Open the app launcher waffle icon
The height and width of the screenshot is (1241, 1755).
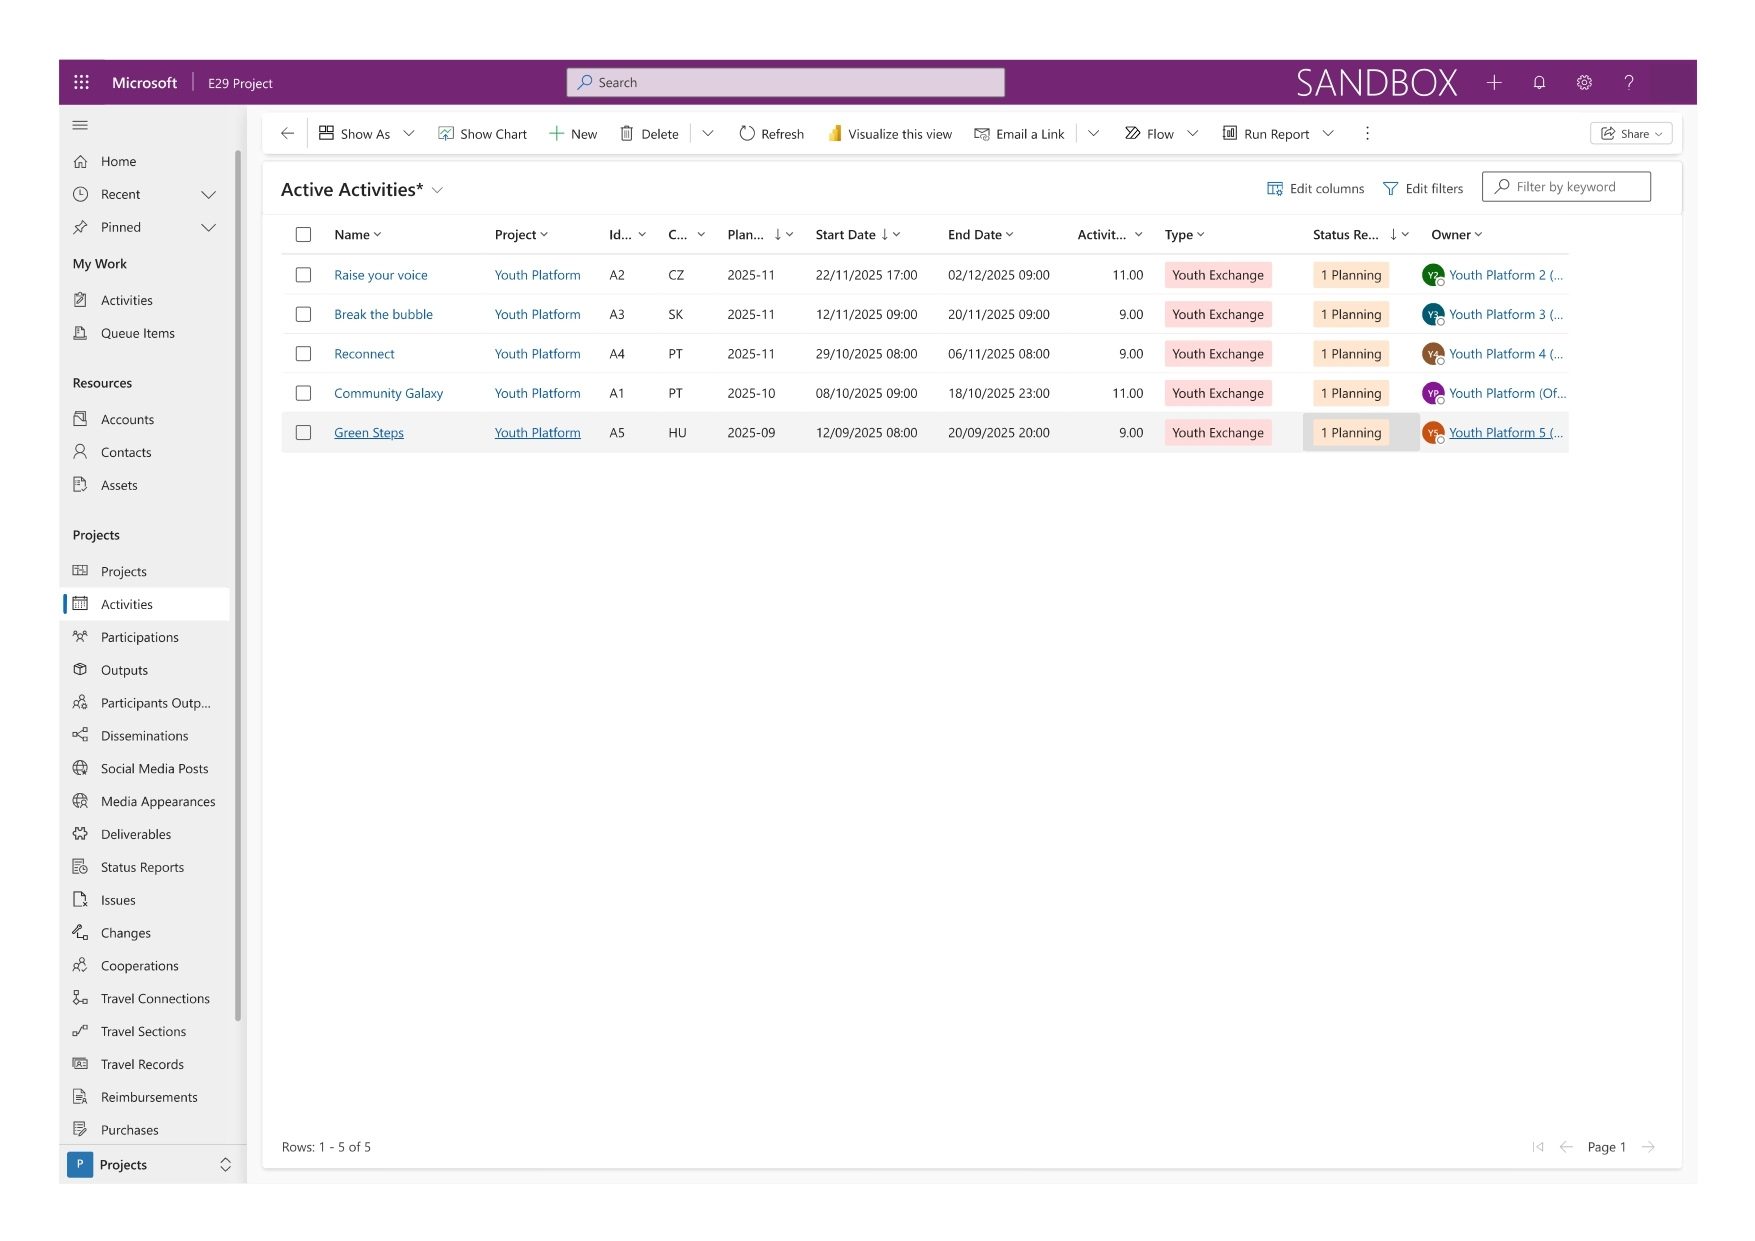tap(82, 83)
